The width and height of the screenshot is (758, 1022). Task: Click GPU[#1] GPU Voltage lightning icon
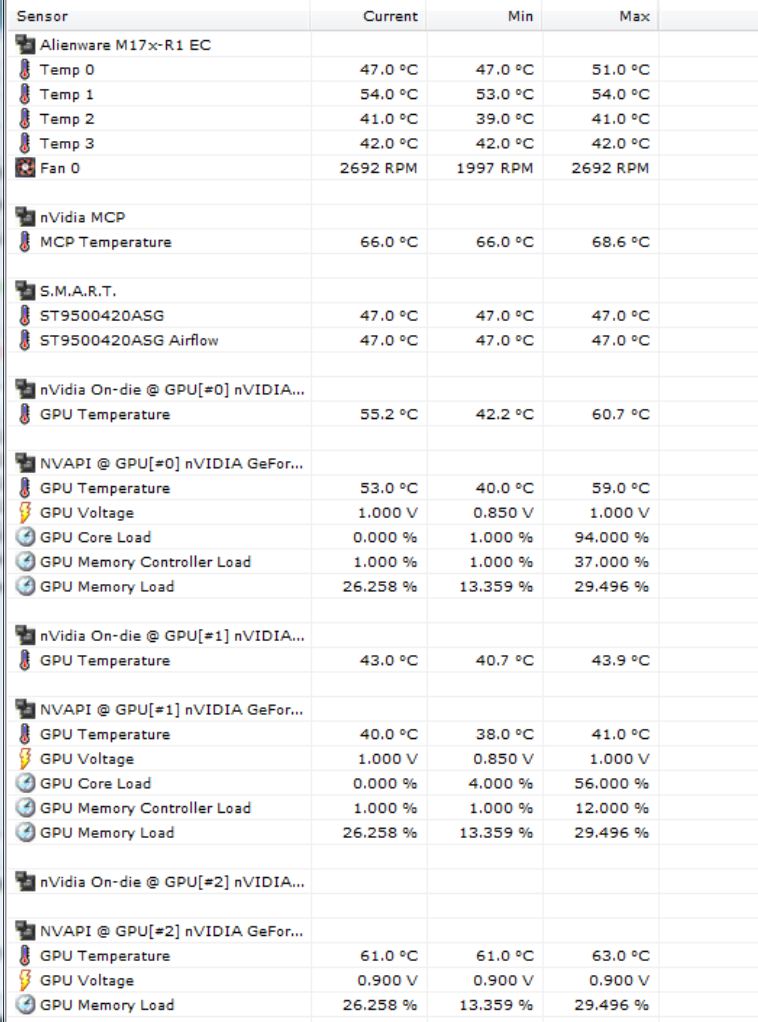[25, 759]
